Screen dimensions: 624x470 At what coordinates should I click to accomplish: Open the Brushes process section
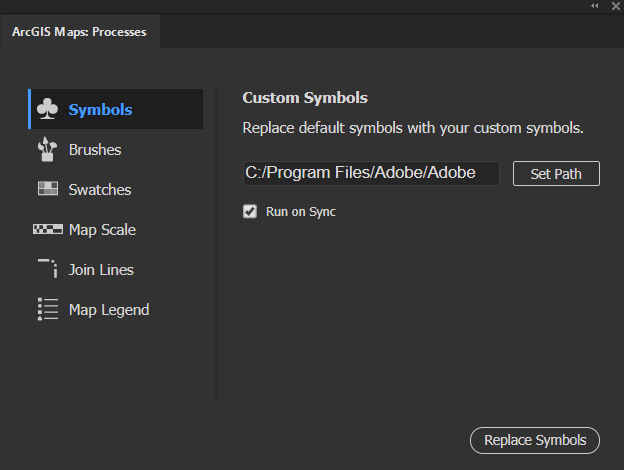point(115,150)
